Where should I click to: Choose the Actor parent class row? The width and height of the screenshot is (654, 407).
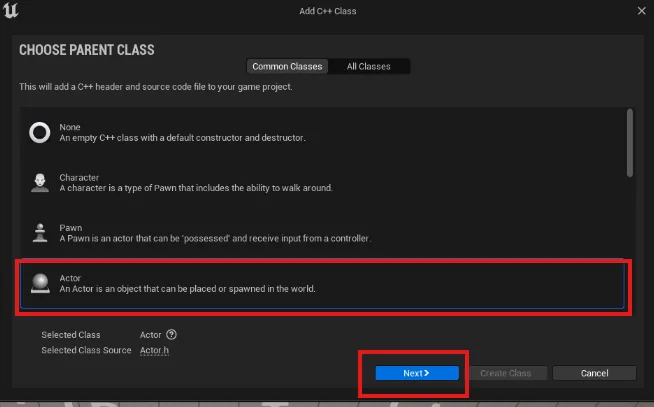(x=322, y=284)
